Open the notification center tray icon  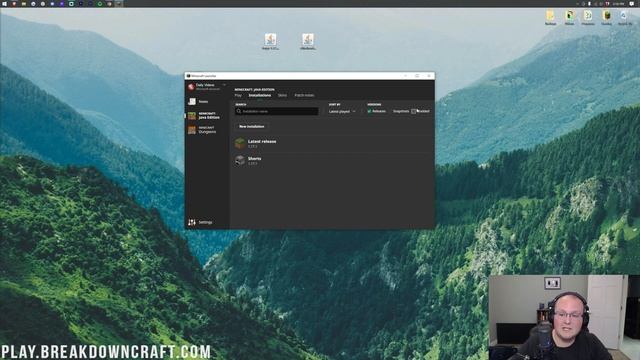(631, 3)
